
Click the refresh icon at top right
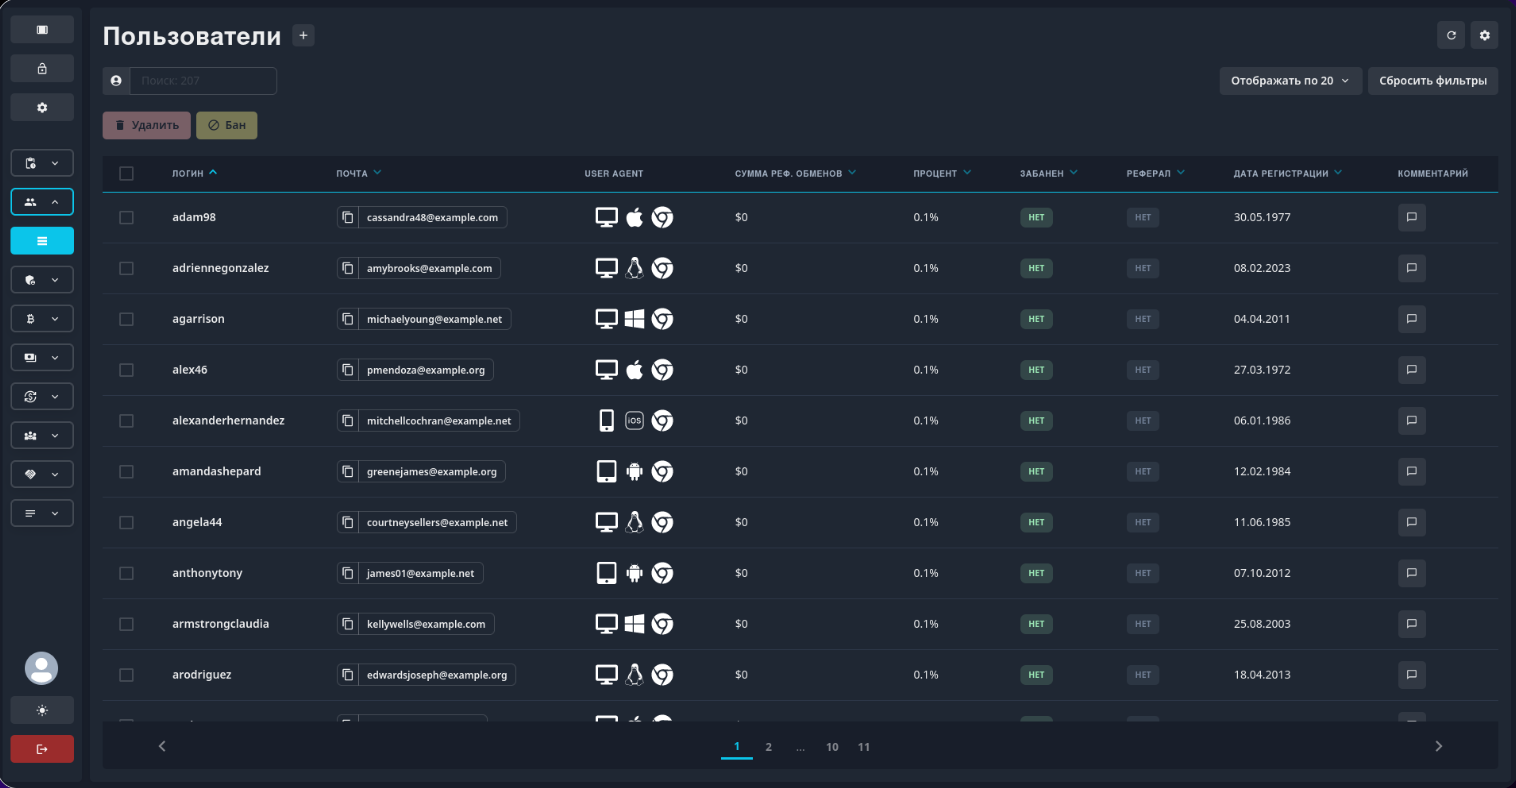[x=1451, y=35]
